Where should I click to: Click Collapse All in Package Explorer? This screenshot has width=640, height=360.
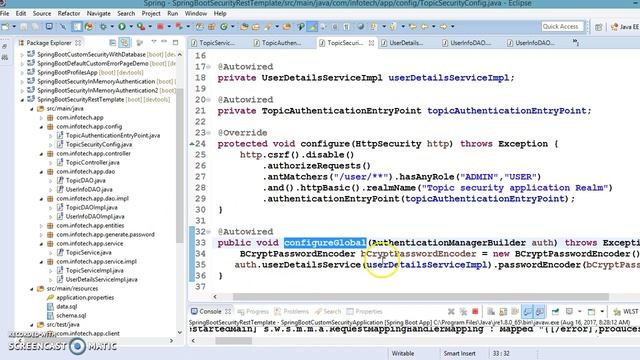tap(113, 42)
